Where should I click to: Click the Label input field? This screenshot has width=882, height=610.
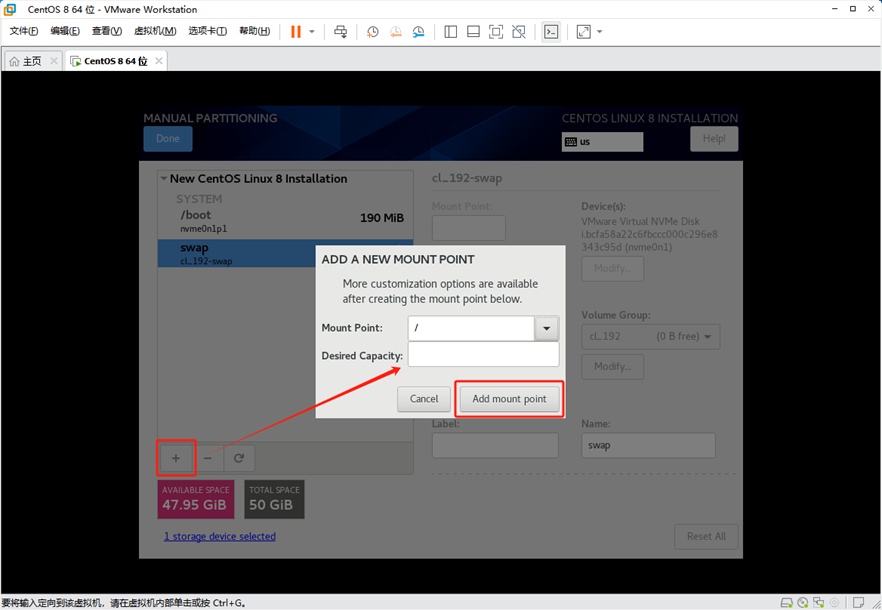pos(495,445)
